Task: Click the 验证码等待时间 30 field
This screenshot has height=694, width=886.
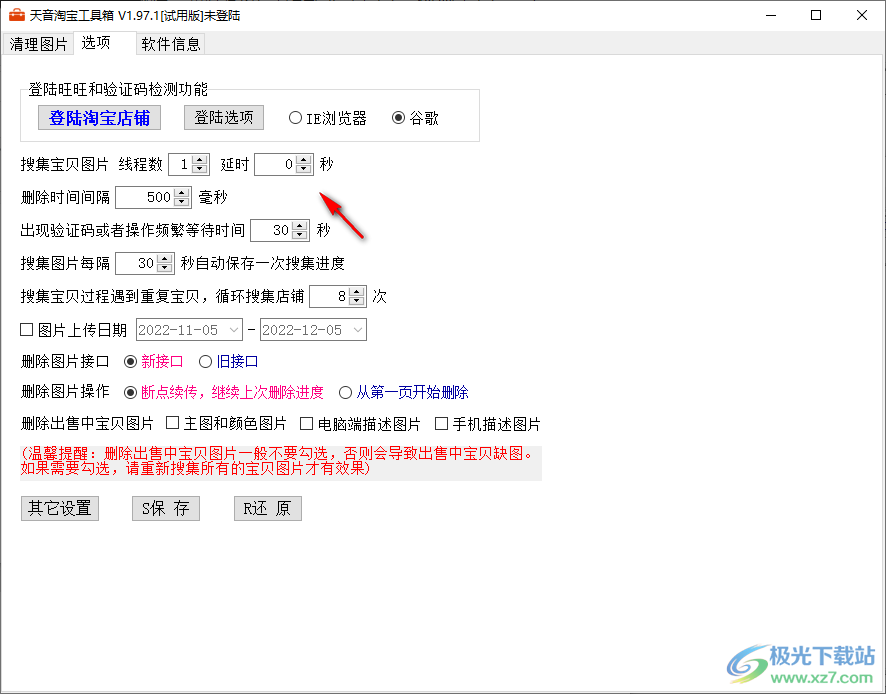Action: (x=272, y=230)
